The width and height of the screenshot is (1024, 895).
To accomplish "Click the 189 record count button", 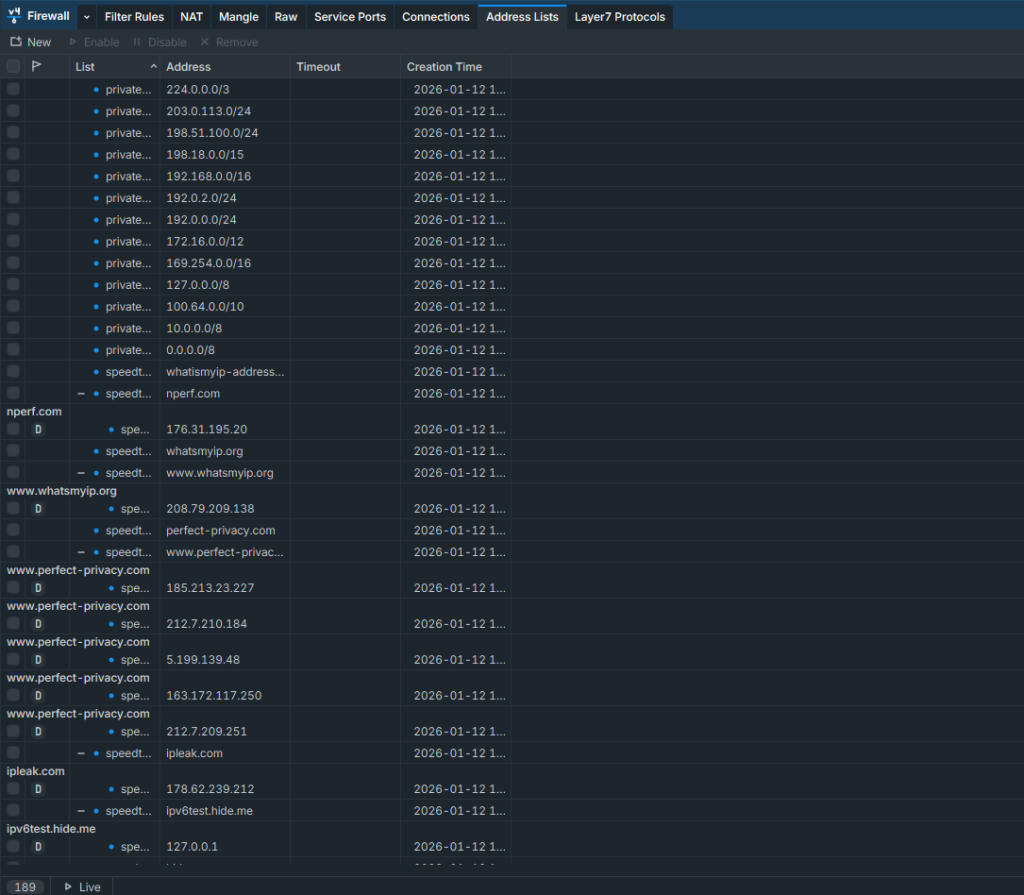I will tap(25, 886).
